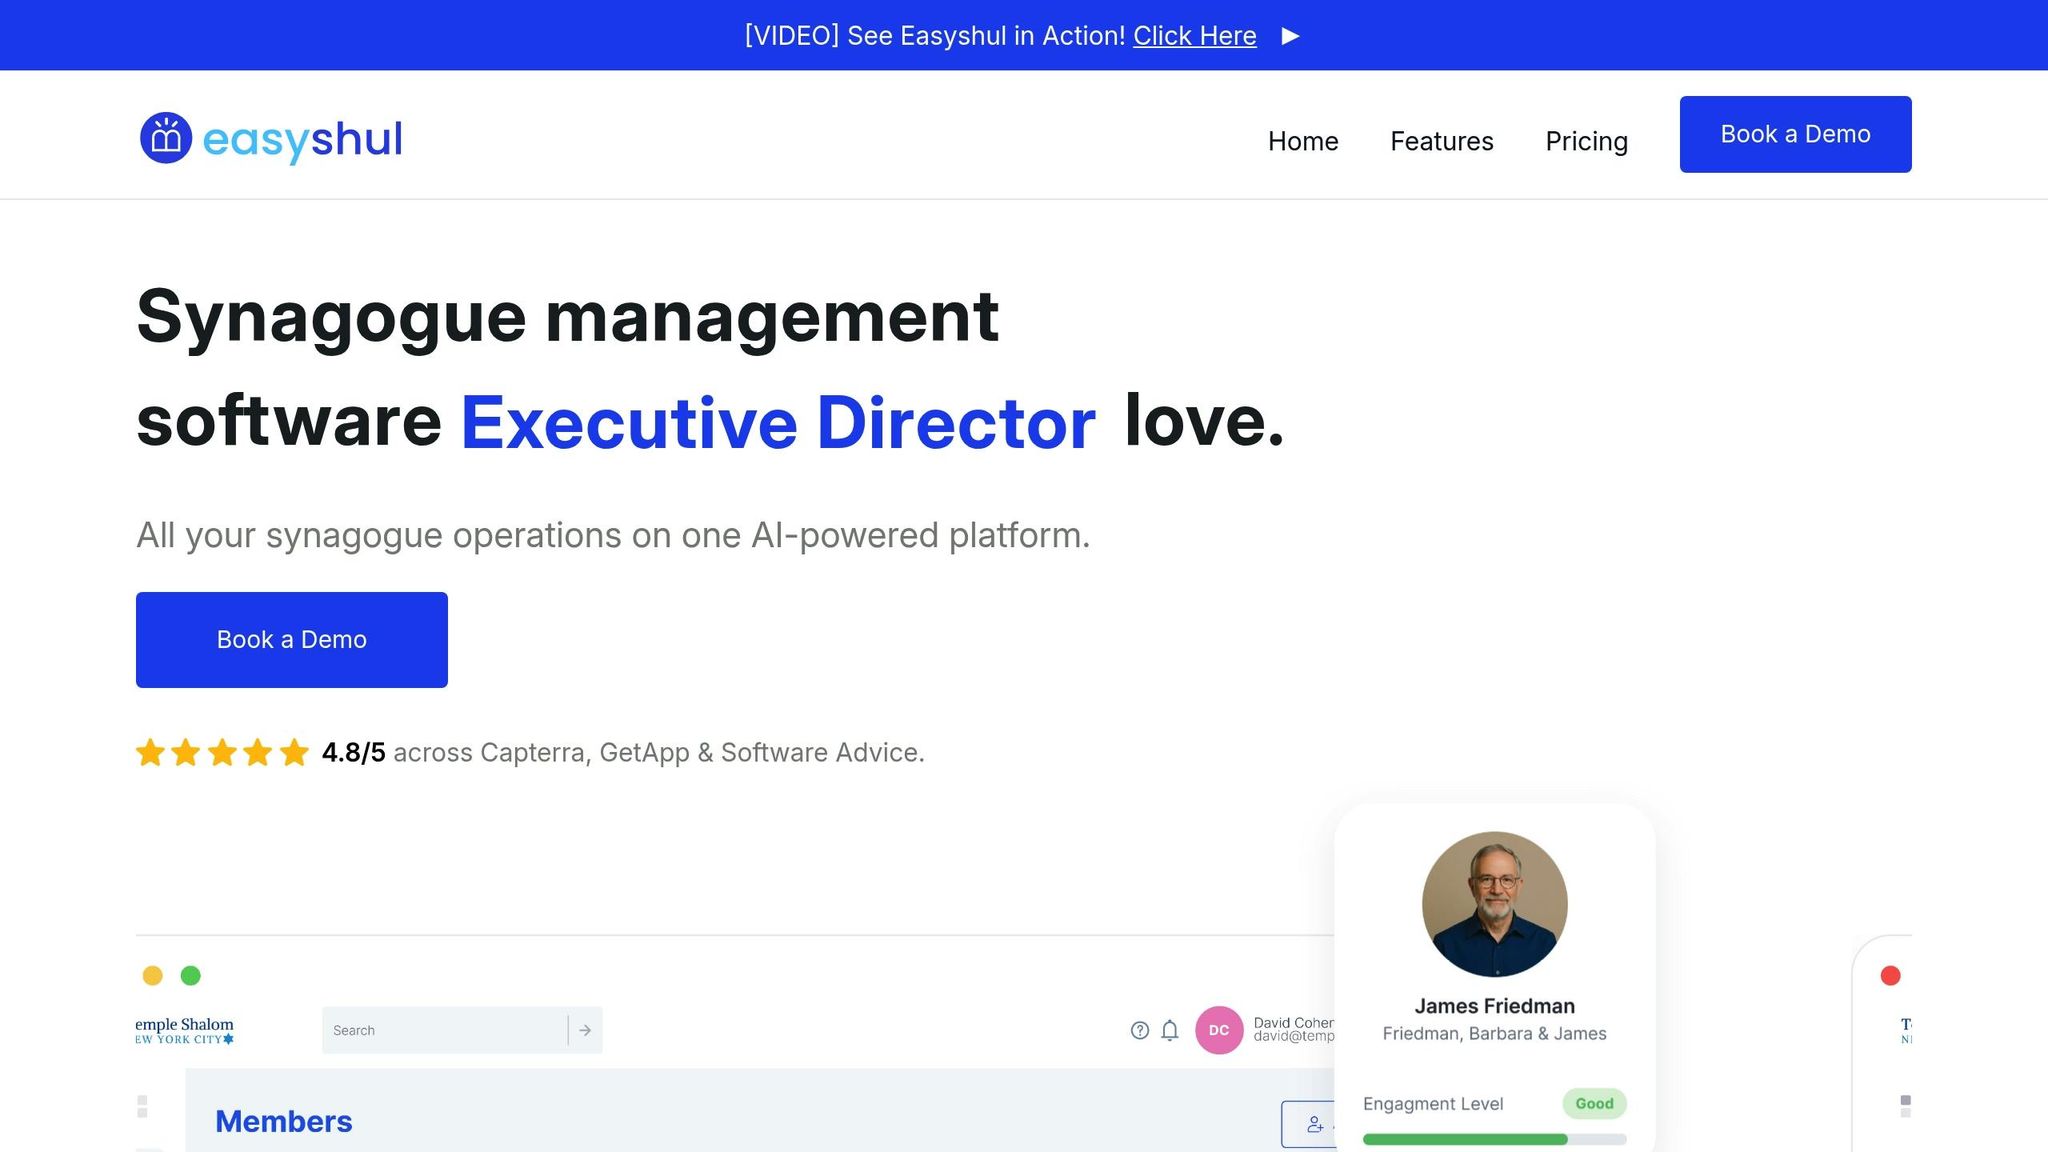Go to the Pricing page

coord(1586,141)
